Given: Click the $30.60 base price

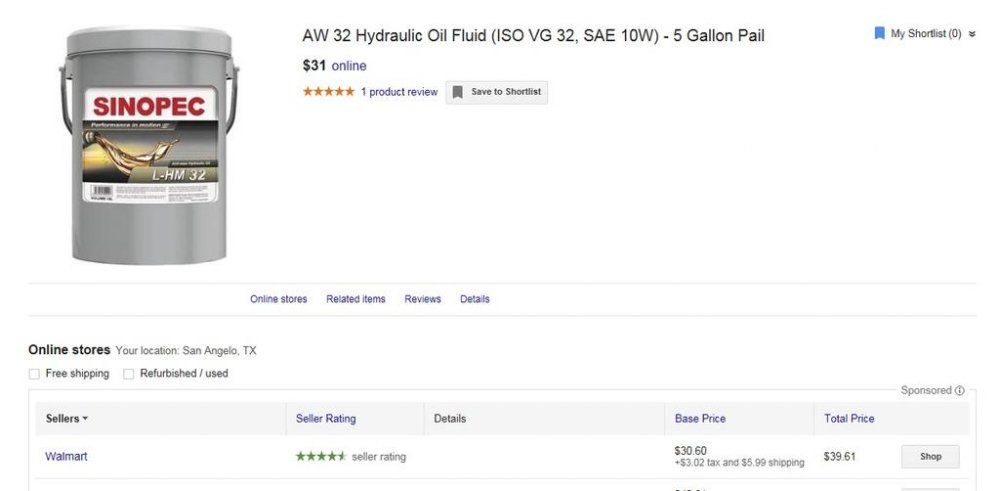Looking at the screenshot, I should (690, 451).
